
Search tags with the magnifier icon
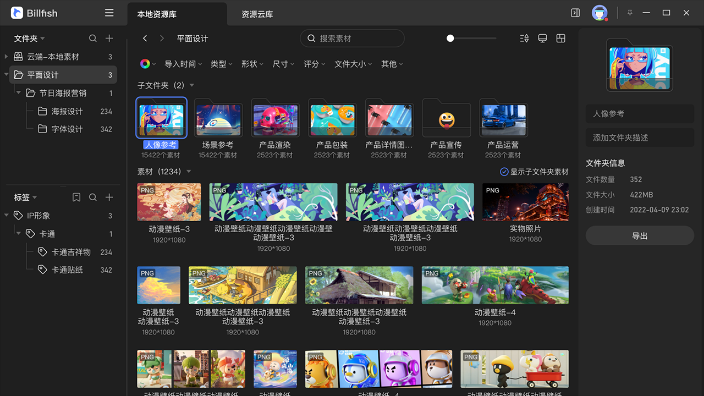[93, 198]
